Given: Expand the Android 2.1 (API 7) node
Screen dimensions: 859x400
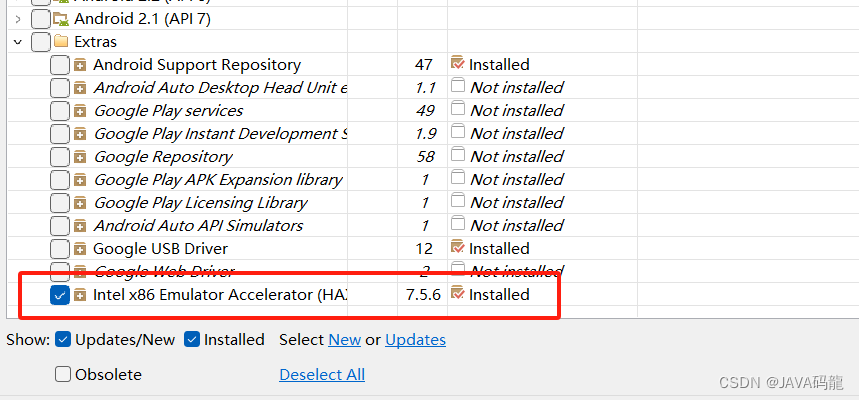Looking at the screenshot, I should (x=18, y=19).
